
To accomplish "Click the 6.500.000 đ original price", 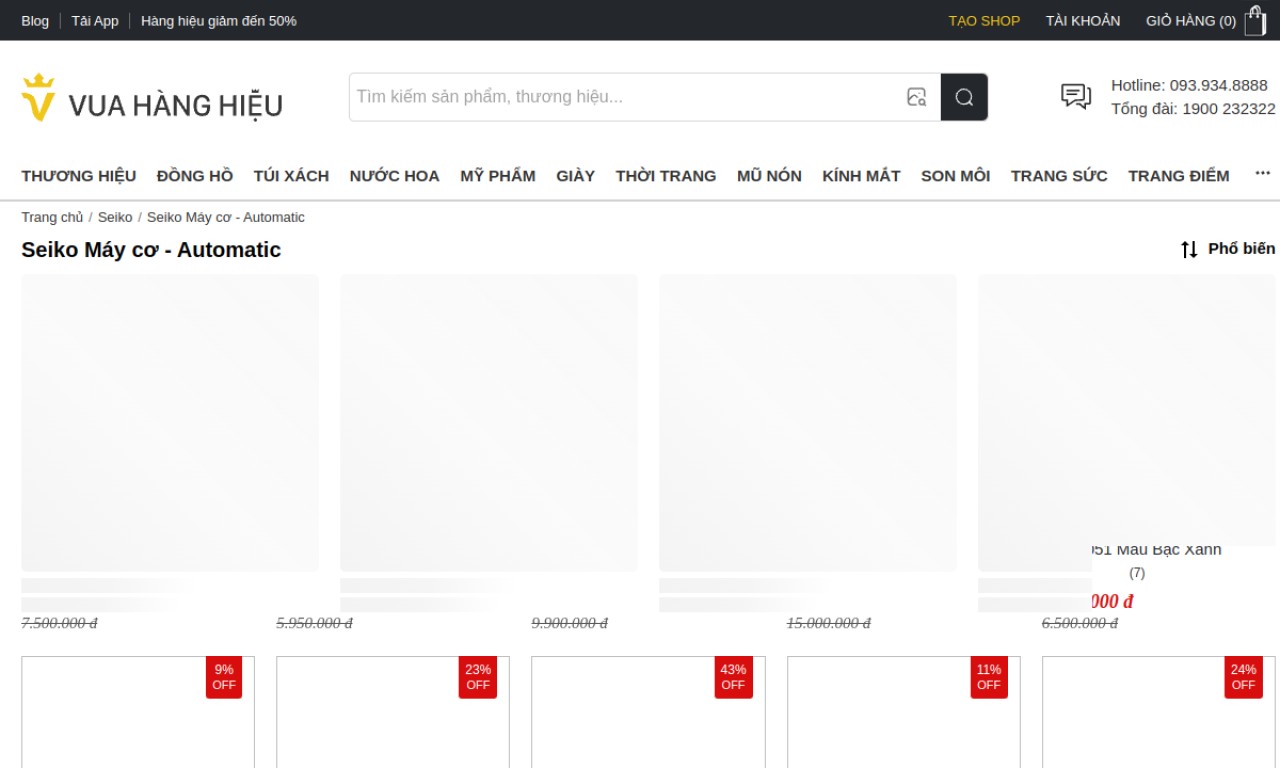I will (x=1080, y=623).
